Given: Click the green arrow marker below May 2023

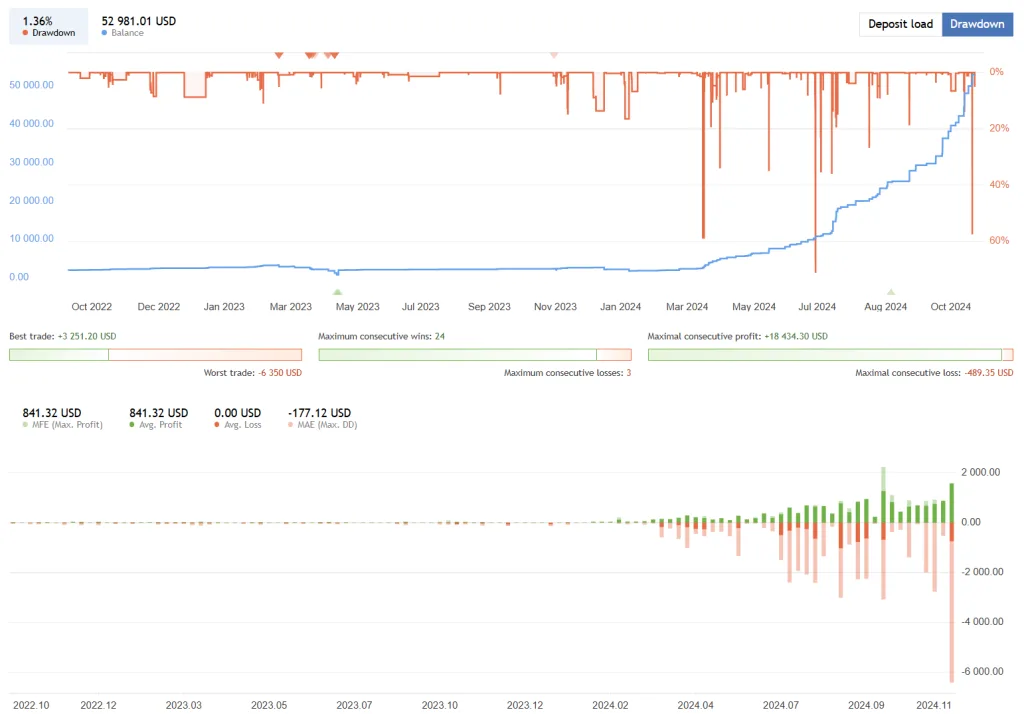Looking at the screenshot, I should point(337,290).
